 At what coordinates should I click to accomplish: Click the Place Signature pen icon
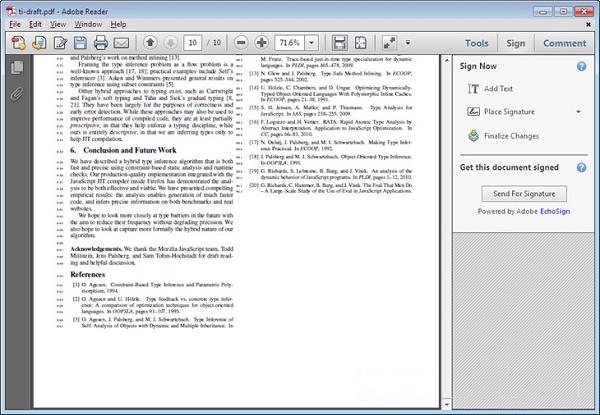(473, 112)
